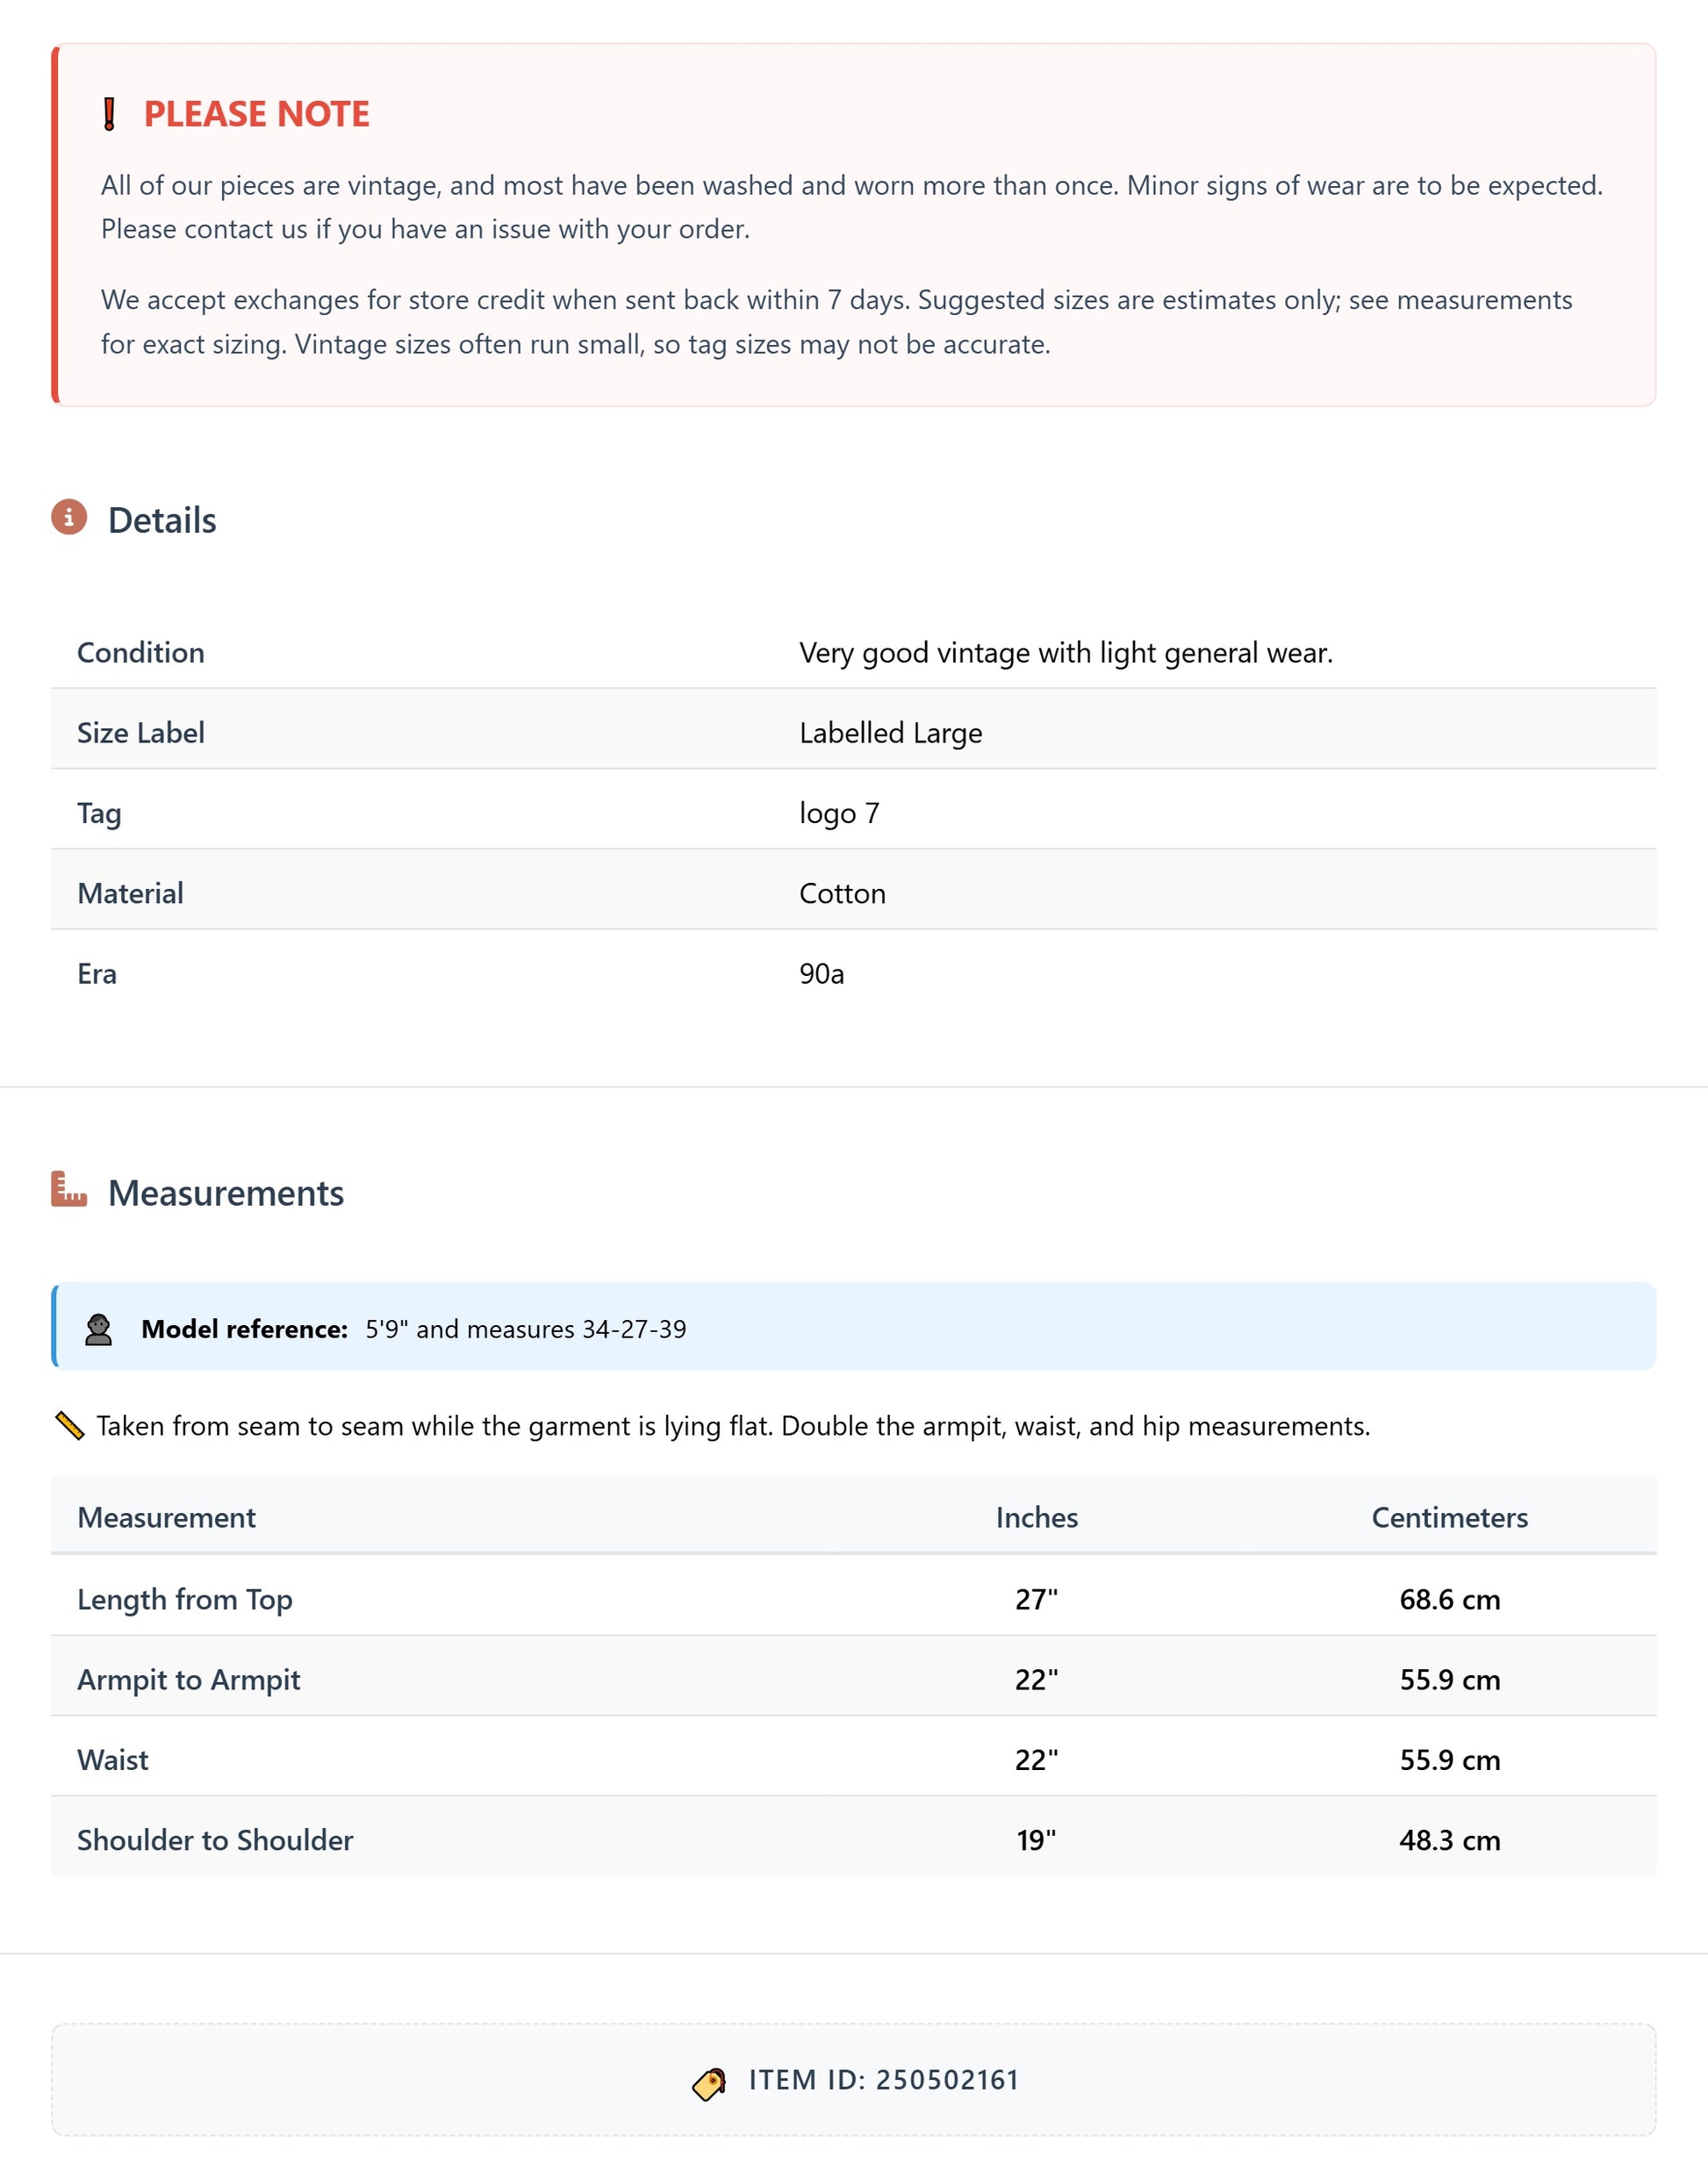Select the 68.6 cm length value
The width and height of the screenshot is (1708, 2179).
[x=1449, y=1599]
